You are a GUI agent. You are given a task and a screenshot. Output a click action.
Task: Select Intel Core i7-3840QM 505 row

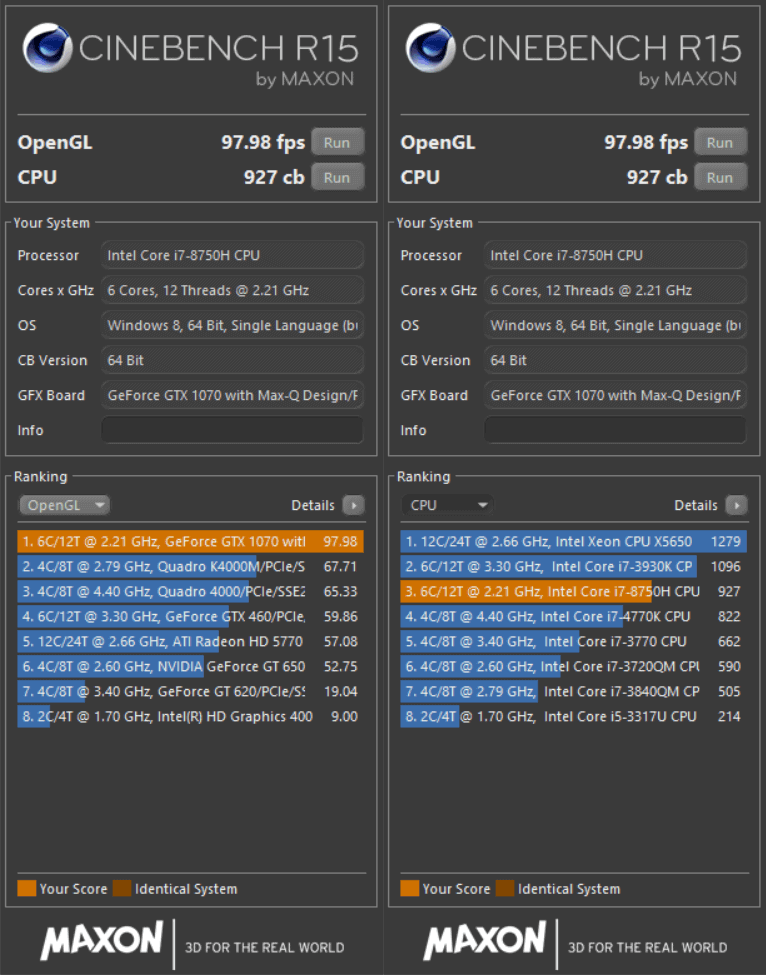(x=573, y=691)
